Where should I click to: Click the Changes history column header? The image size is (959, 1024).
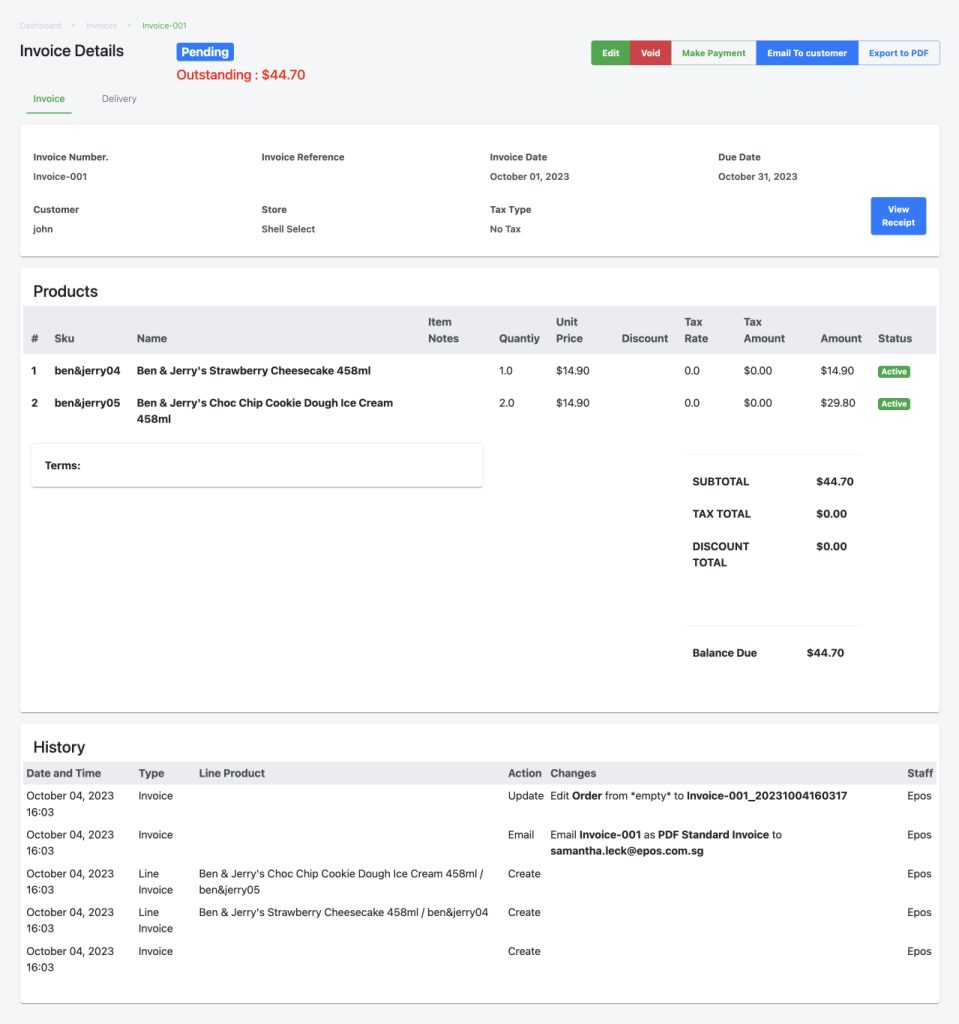pyautogui.click(x=573, y=773)
